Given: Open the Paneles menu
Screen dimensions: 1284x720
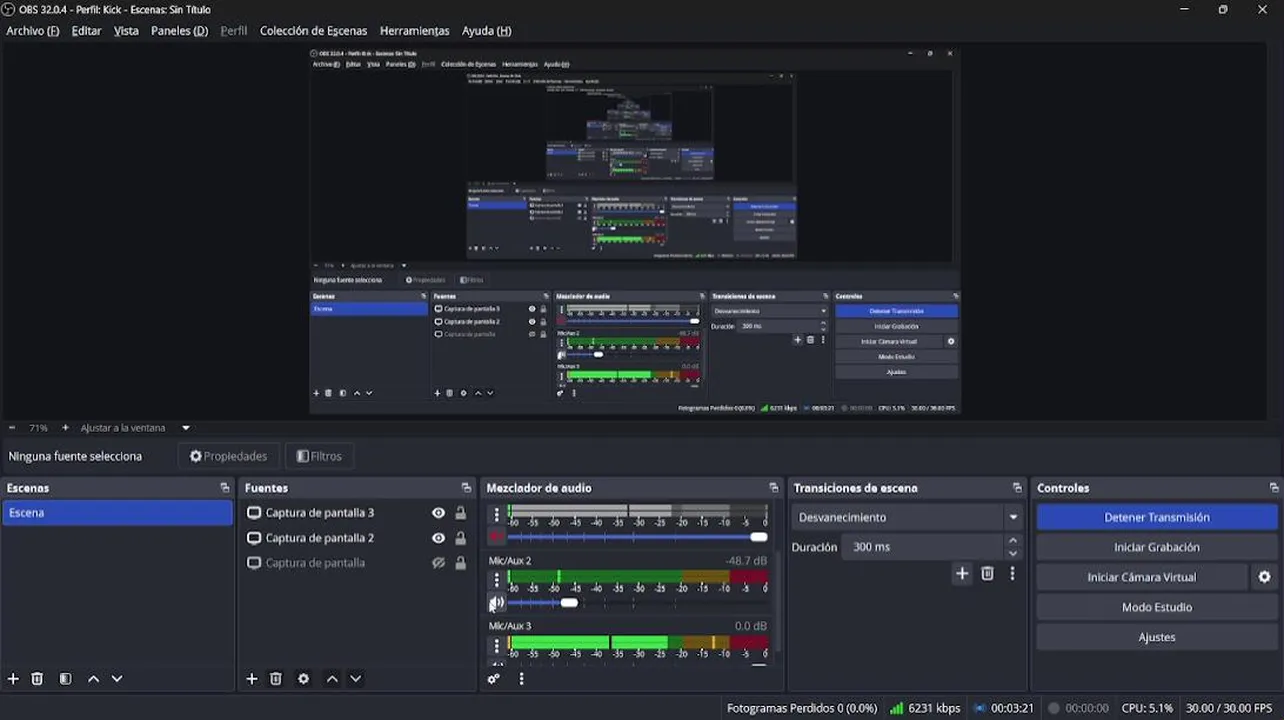Looking at the screenshot, I should point(179,31).
